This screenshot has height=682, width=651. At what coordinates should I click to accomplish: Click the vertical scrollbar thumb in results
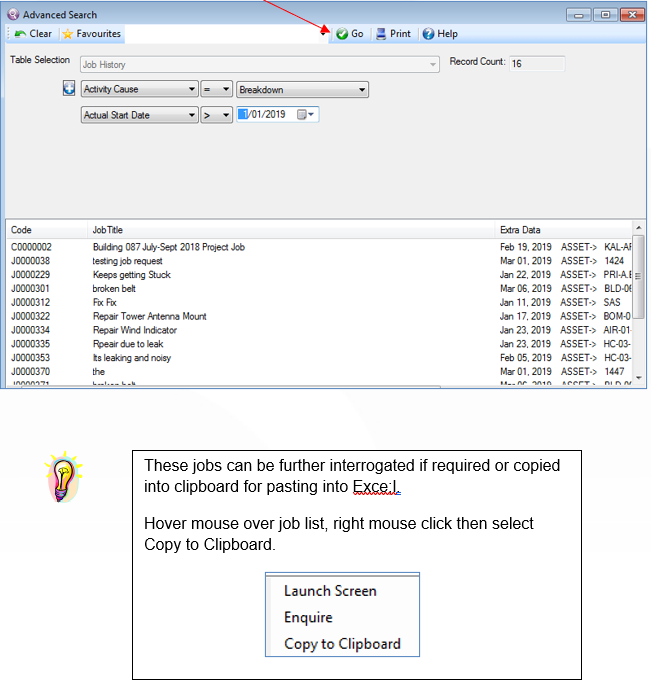[638, 277]
